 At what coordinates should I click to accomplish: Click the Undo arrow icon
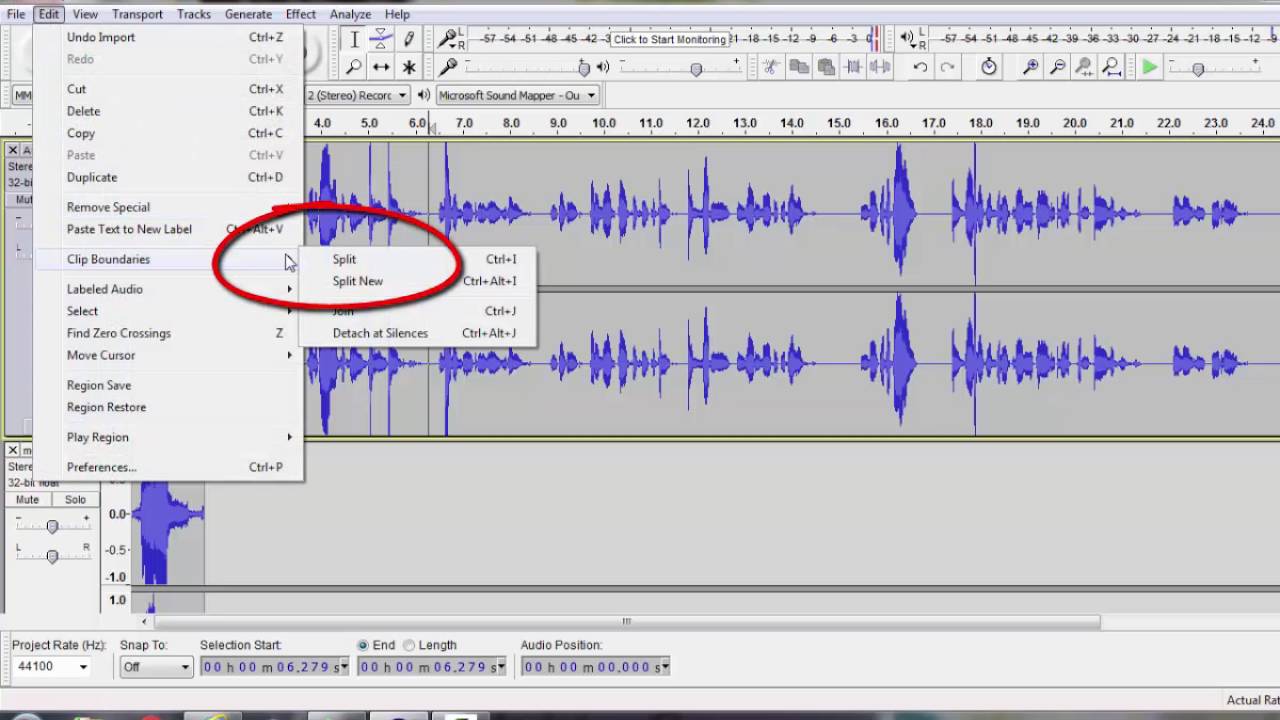pyautogui.click(x=920, y=67)
